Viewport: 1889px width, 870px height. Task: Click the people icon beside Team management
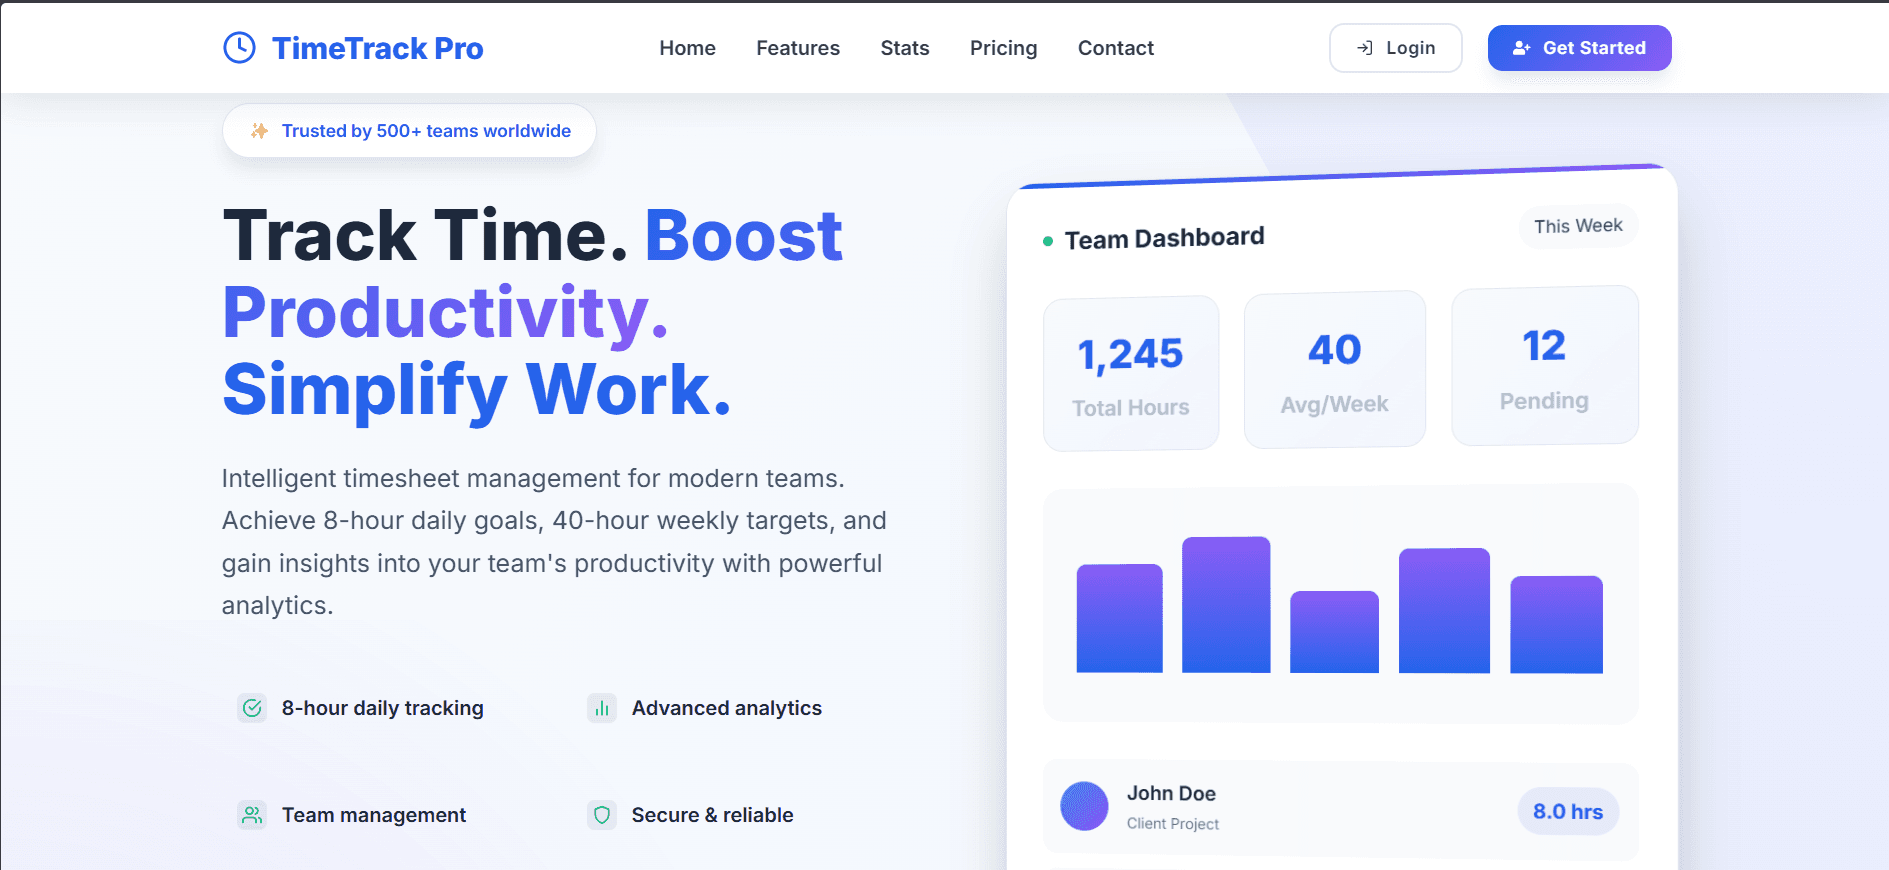(x=252, y=815)
